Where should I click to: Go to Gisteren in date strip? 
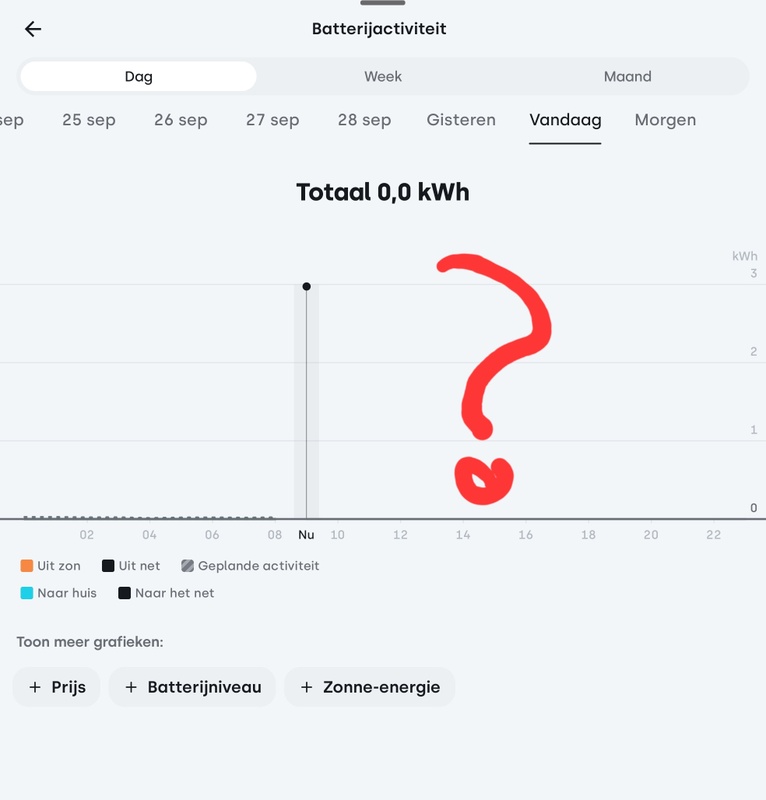pyautogui.click(x=461, y=120)
